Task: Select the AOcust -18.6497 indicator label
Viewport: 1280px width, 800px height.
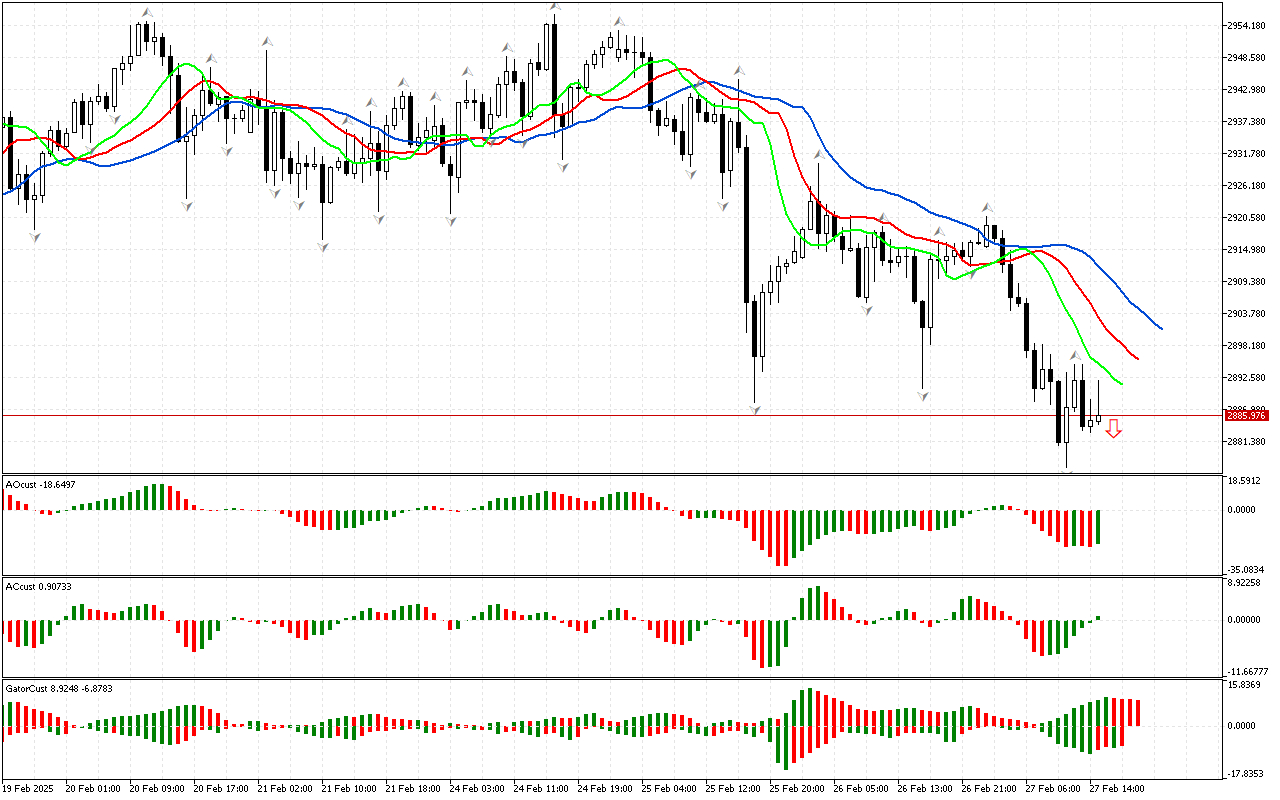Action: tap(40, 484)
